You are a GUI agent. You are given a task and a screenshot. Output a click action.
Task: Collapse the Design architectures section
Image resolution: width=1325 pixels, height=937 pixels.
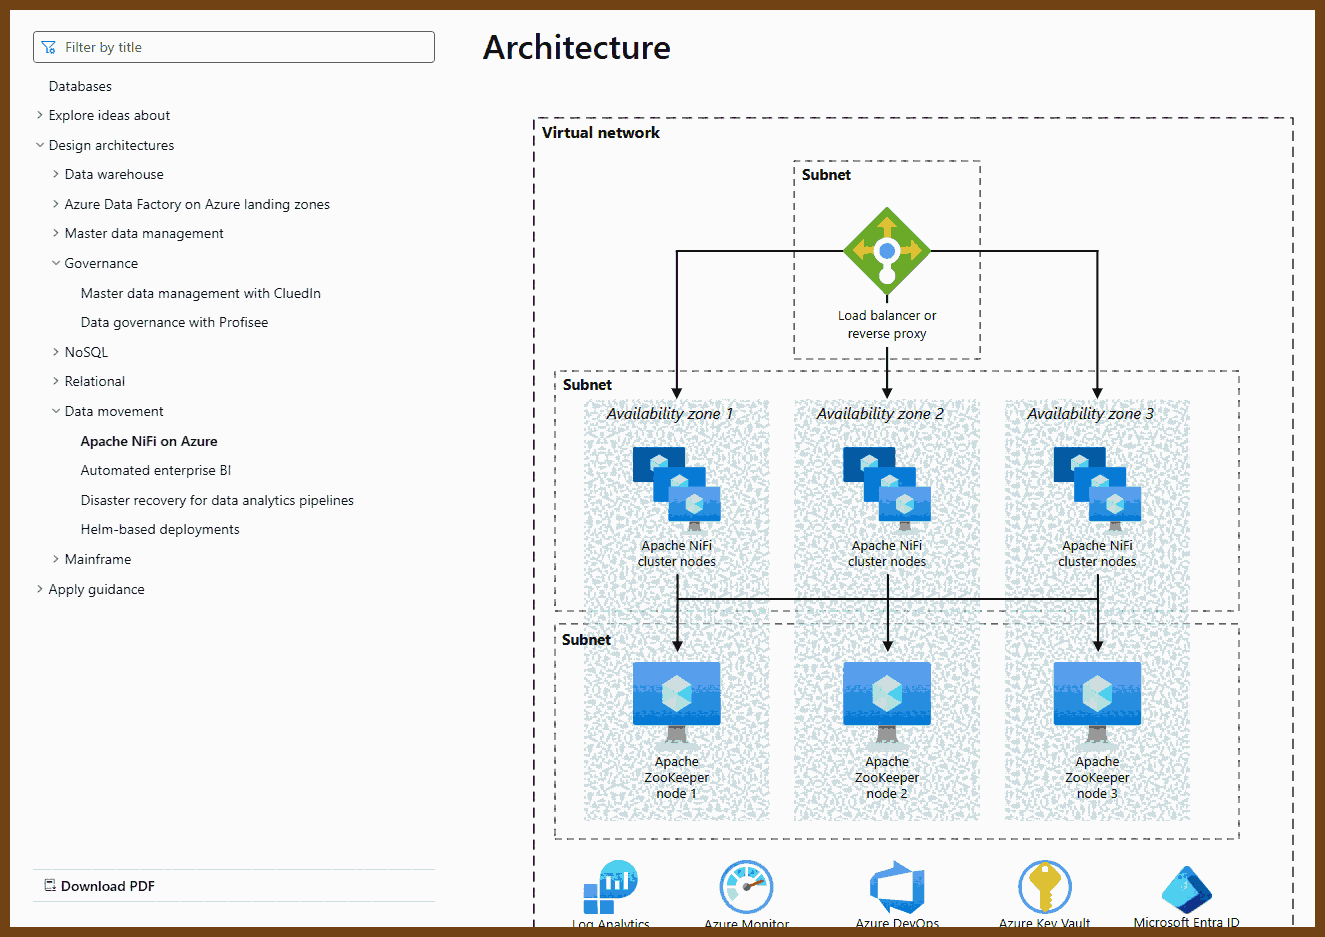40,145
